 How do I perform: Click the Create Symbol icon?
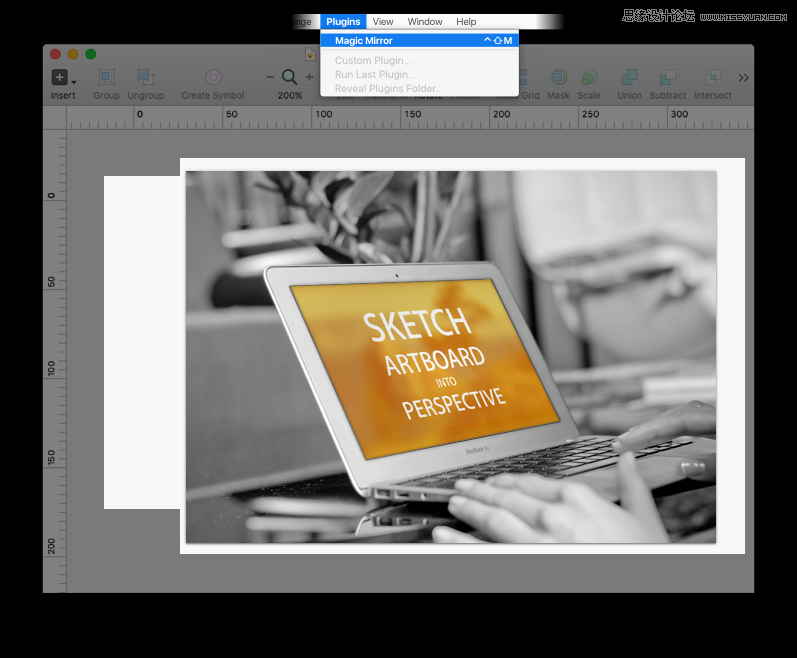pos(213,77)
